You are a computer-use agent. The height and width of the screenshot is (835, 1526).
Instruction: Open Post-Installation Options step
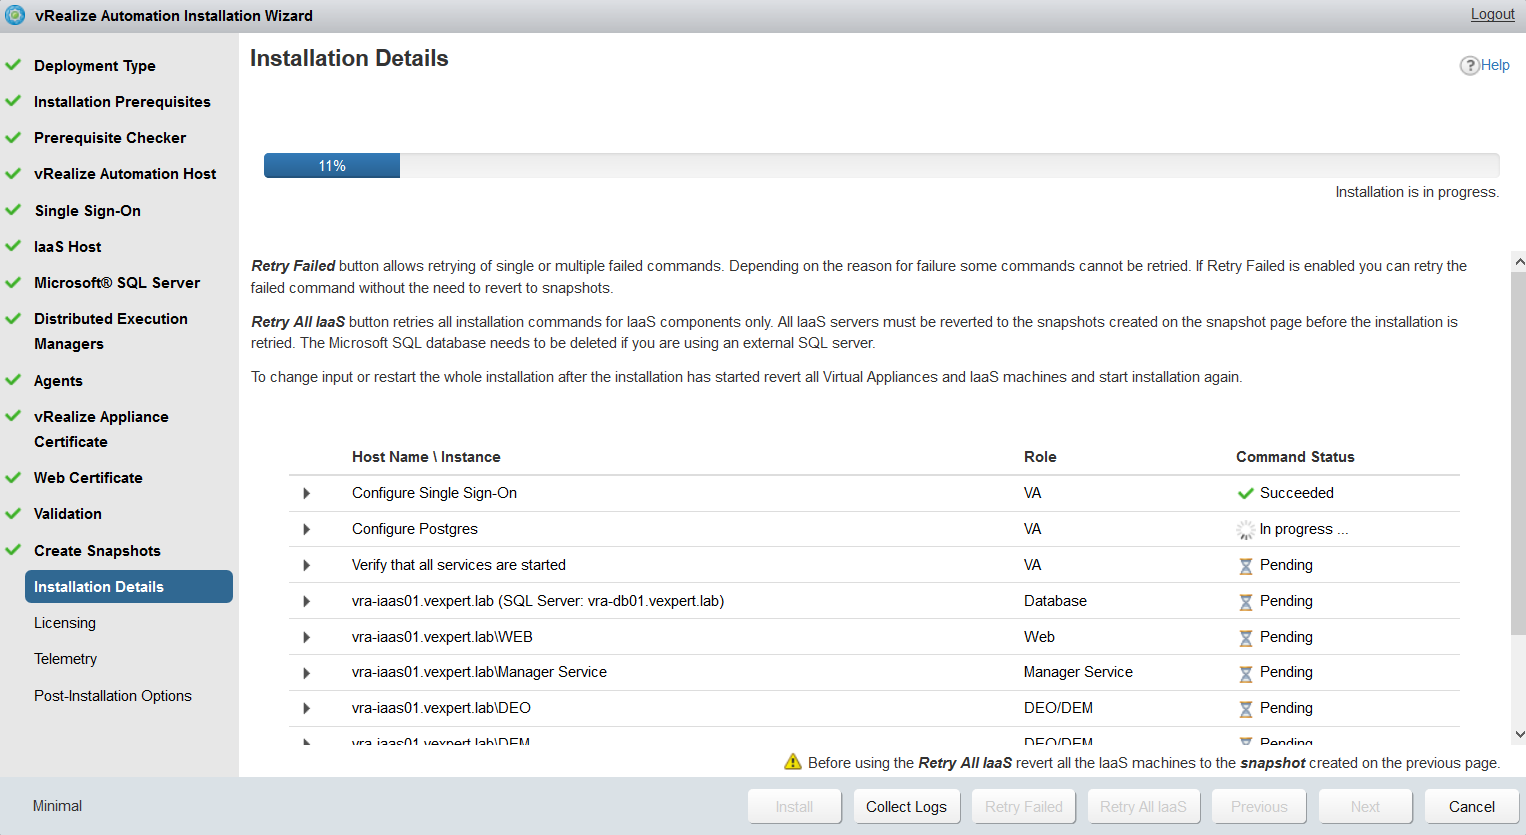click(x=113, y=695)
